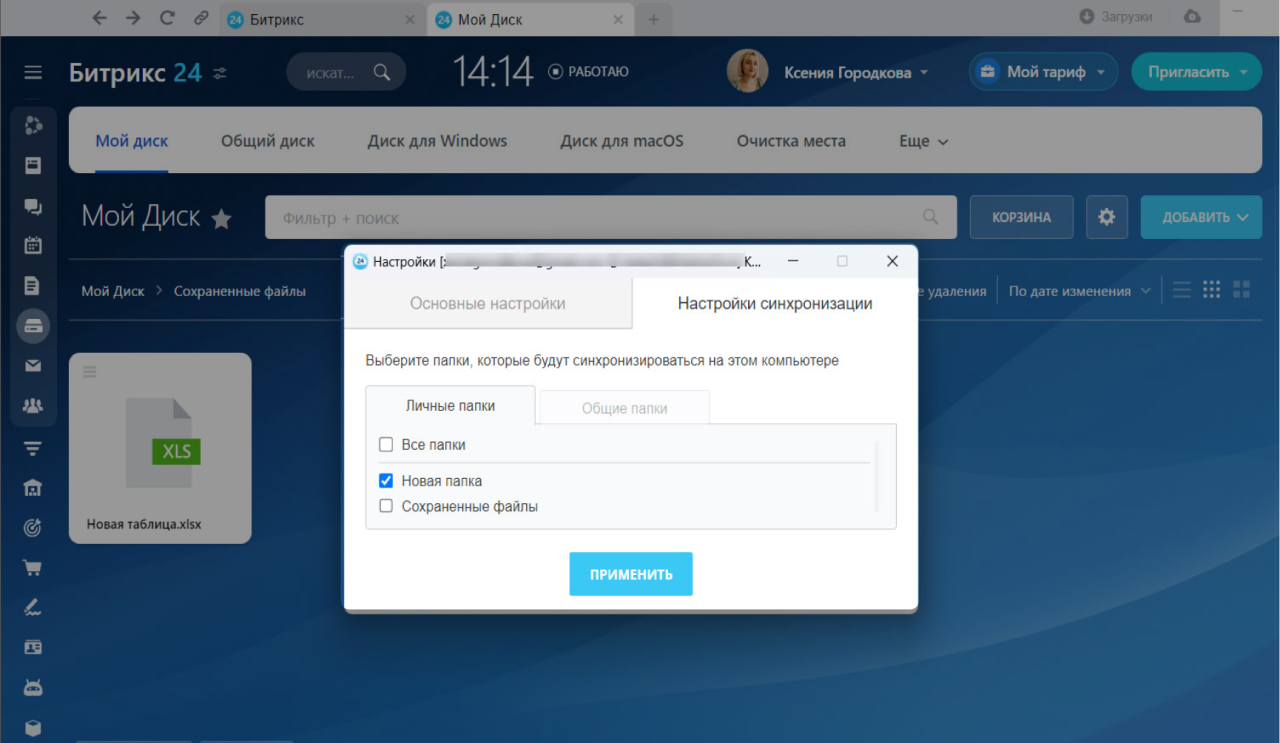The height and width of the screenshot is (743, 1280).
Task: Click the ПРИМЕНИТЬ button
Action: (631, 574)
